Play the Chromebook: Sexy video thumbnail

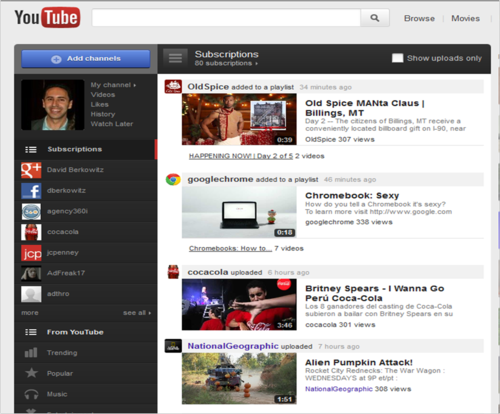coord(239,212)
